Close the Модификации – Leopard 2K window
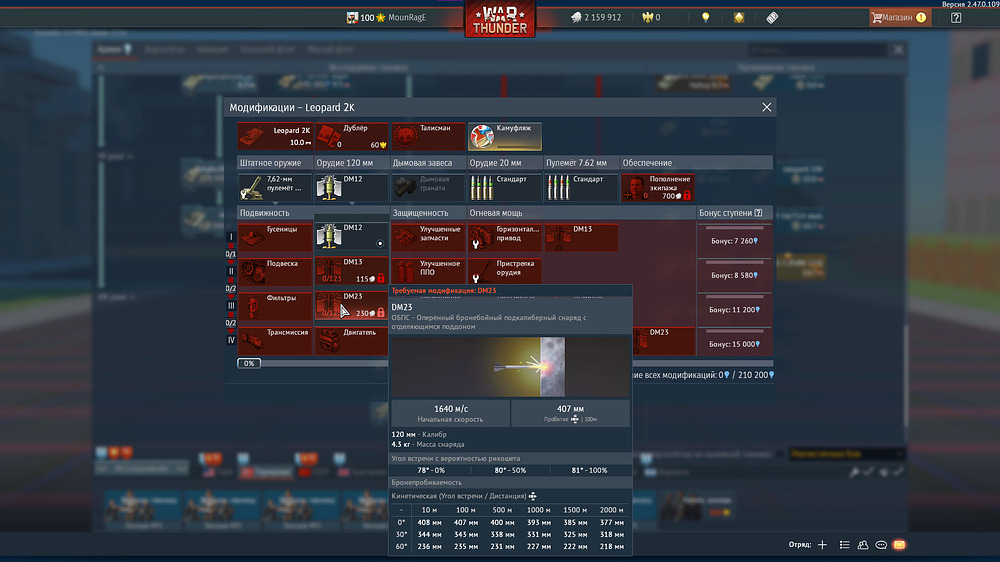This screenshot has height=562, width=1000. (767, 107)
